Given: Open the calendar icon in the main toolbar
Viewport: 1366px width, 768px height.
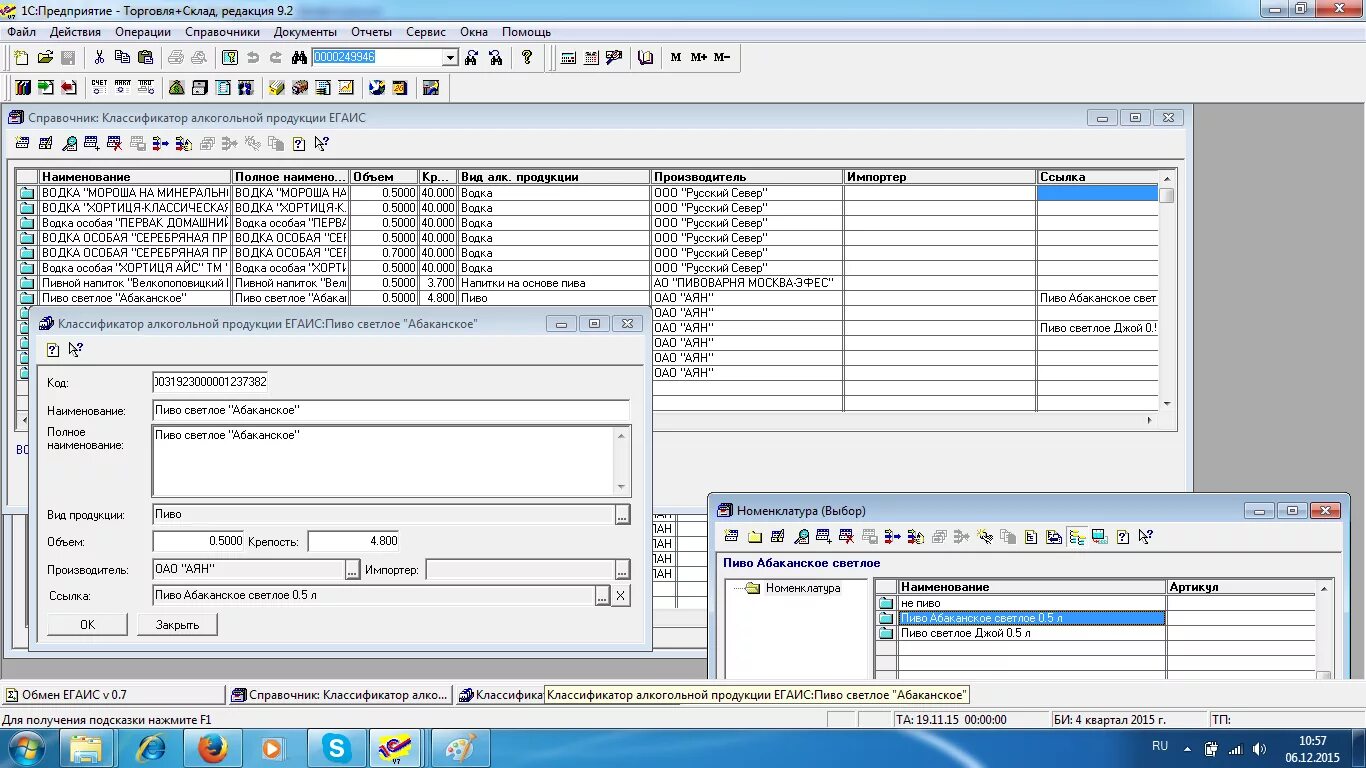Looking at the screenshot, I should [x=591, y=58].
